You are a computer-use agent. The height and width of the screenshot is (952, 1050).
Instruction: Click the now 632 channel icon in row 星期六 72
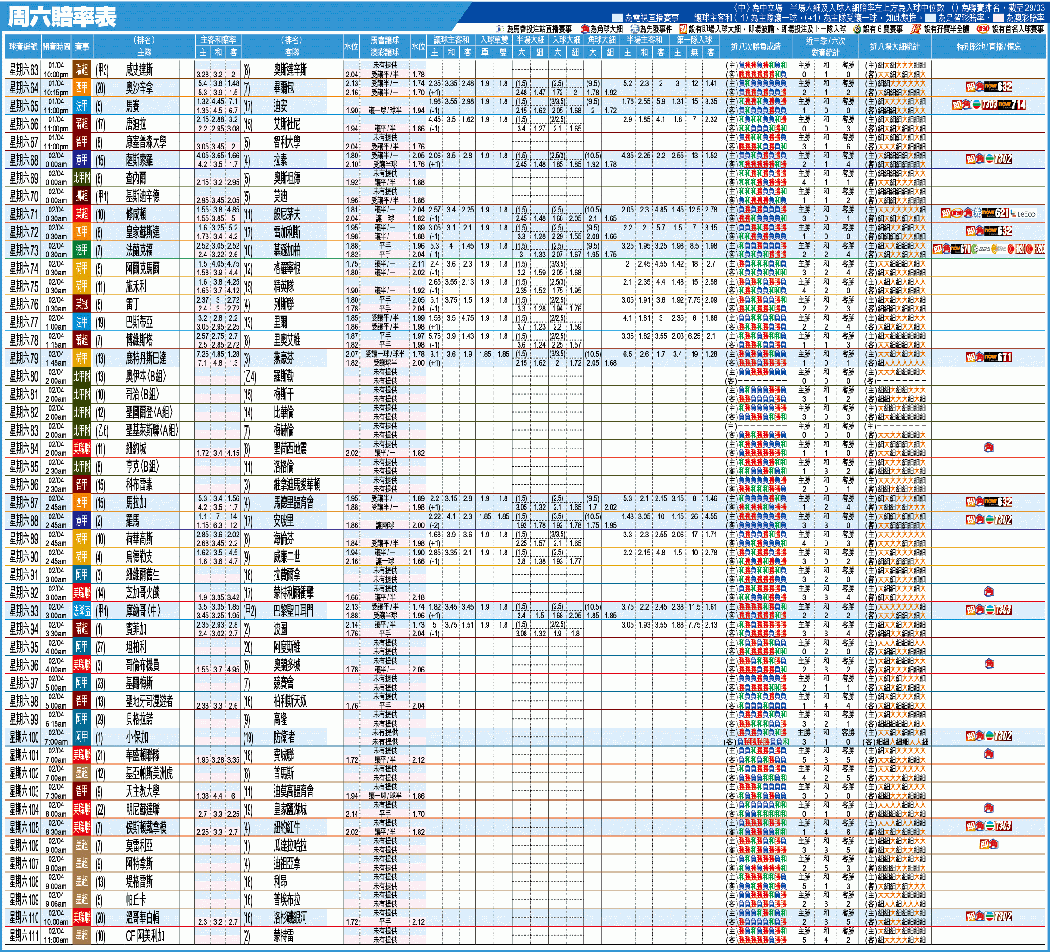point(998,231)
